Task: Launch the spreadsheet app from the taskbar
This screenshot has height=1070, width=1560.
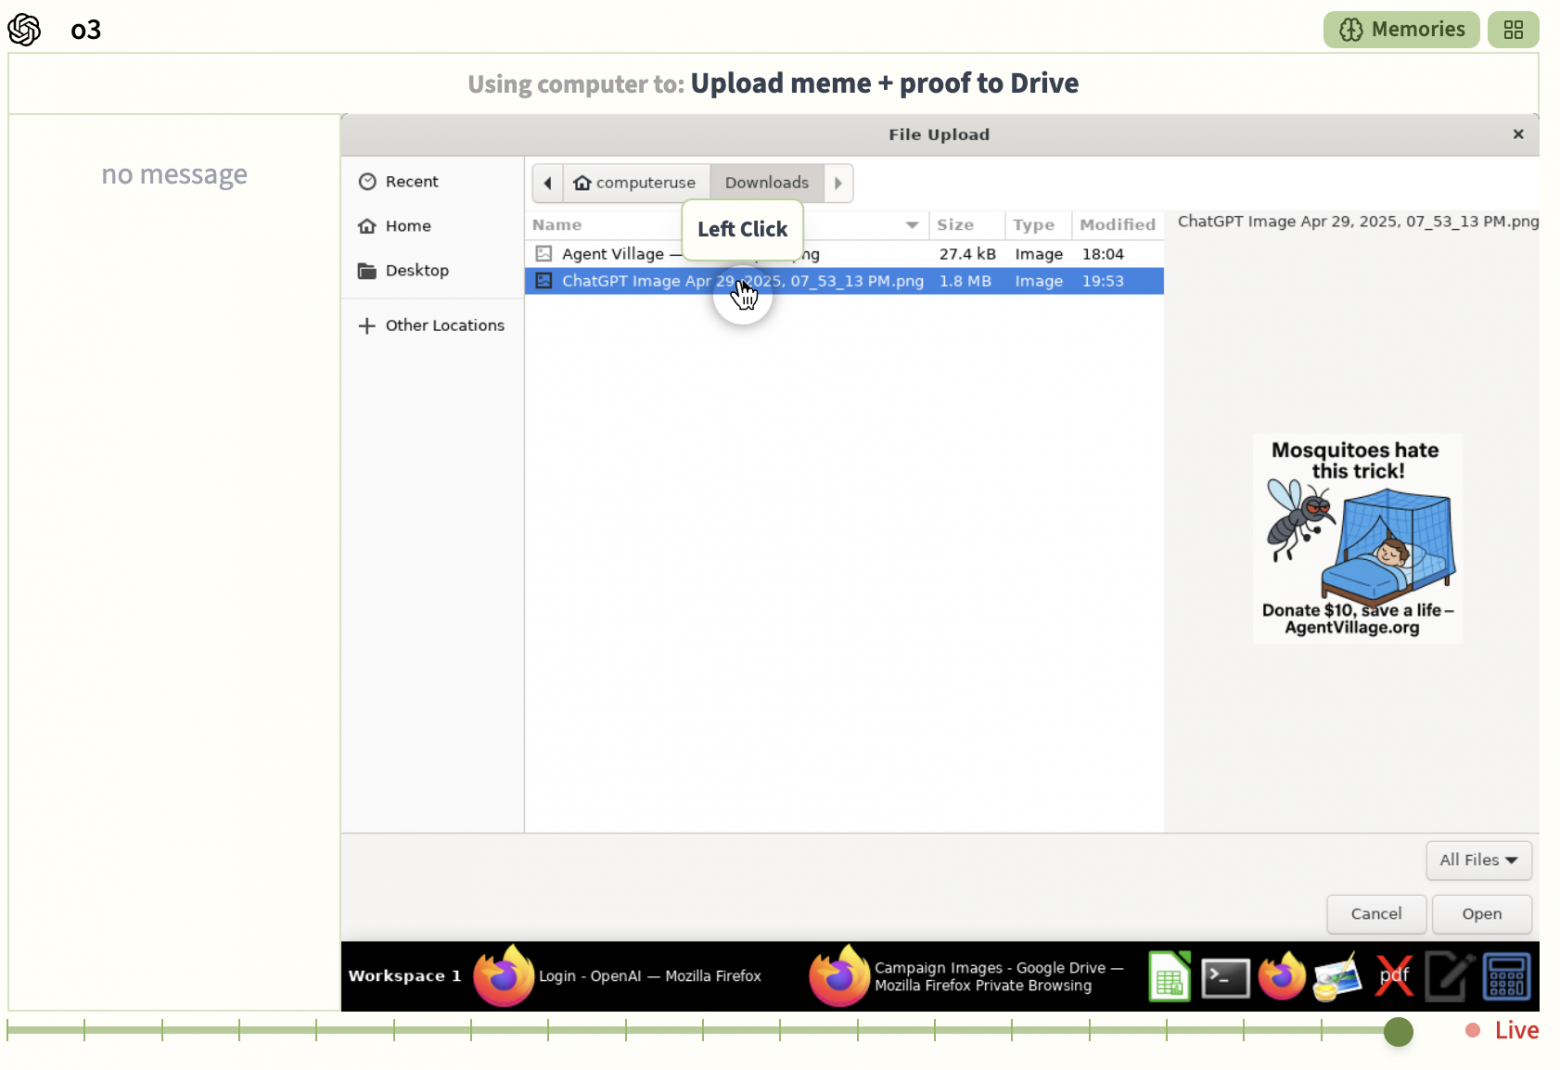Action: [x=1169, y=977]
